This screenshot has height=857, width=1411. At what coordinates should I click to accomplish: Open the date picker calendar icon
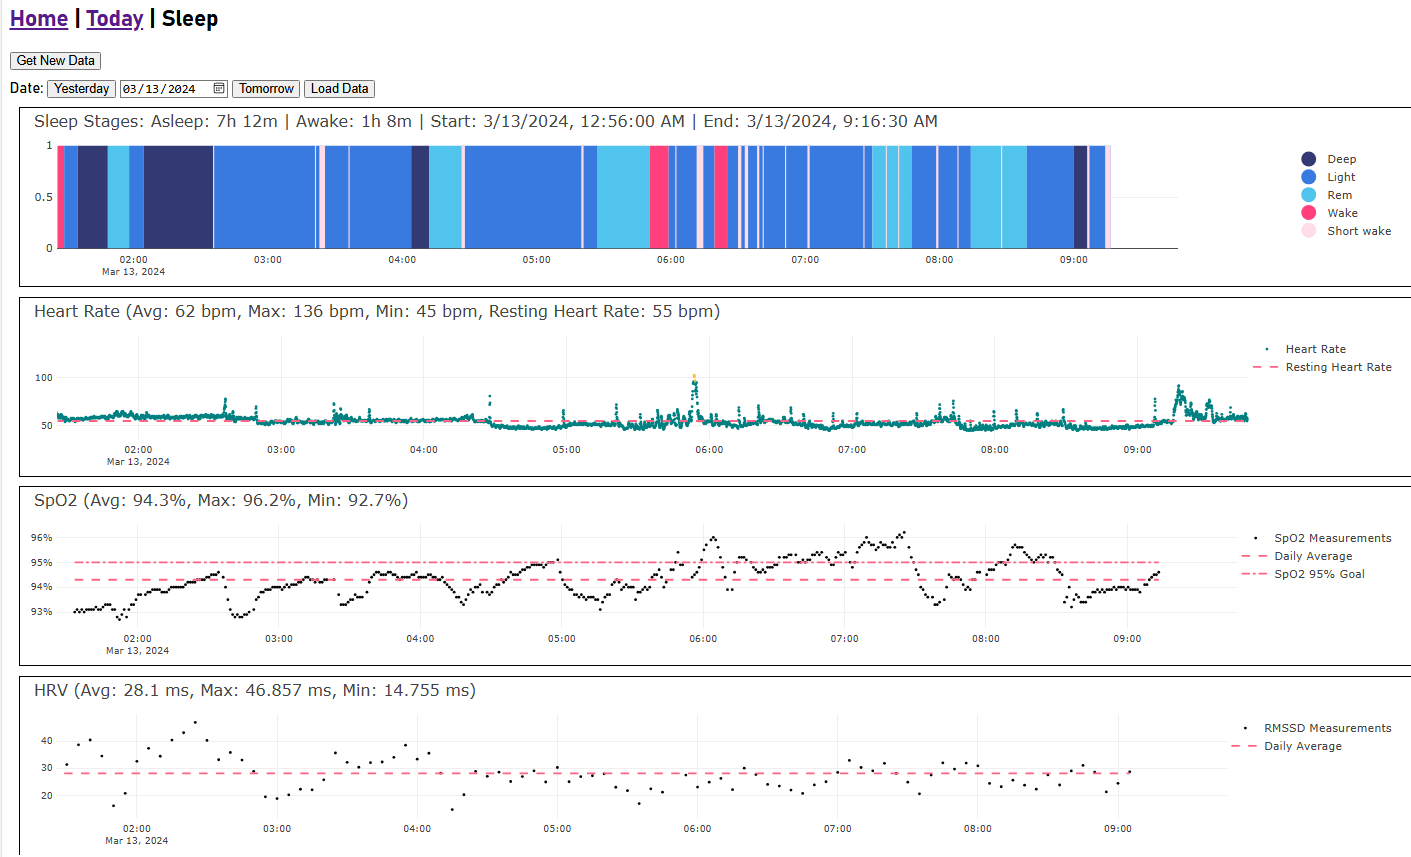pyautogui.click(x=219, y=89)
